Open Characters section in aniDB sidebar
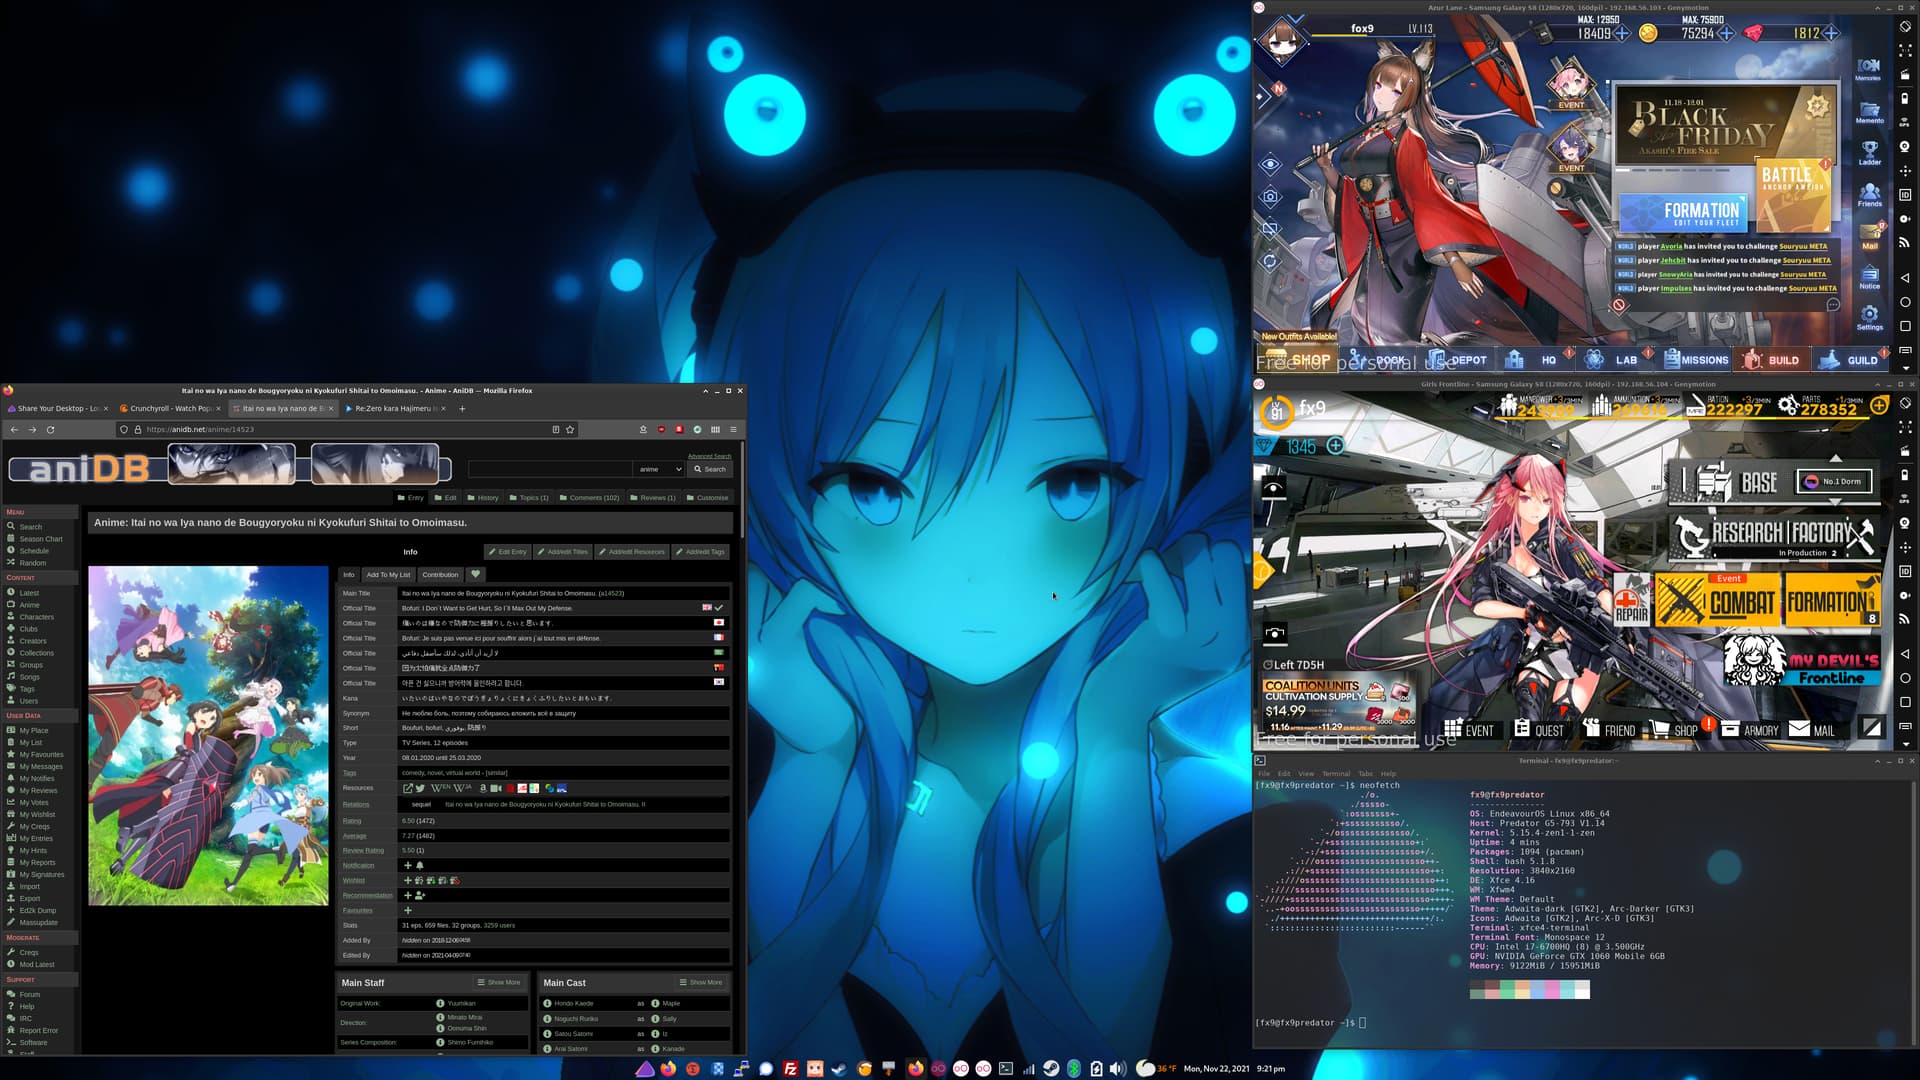The width and height of the screenshot is (1920, 1080). coord(36,617)
